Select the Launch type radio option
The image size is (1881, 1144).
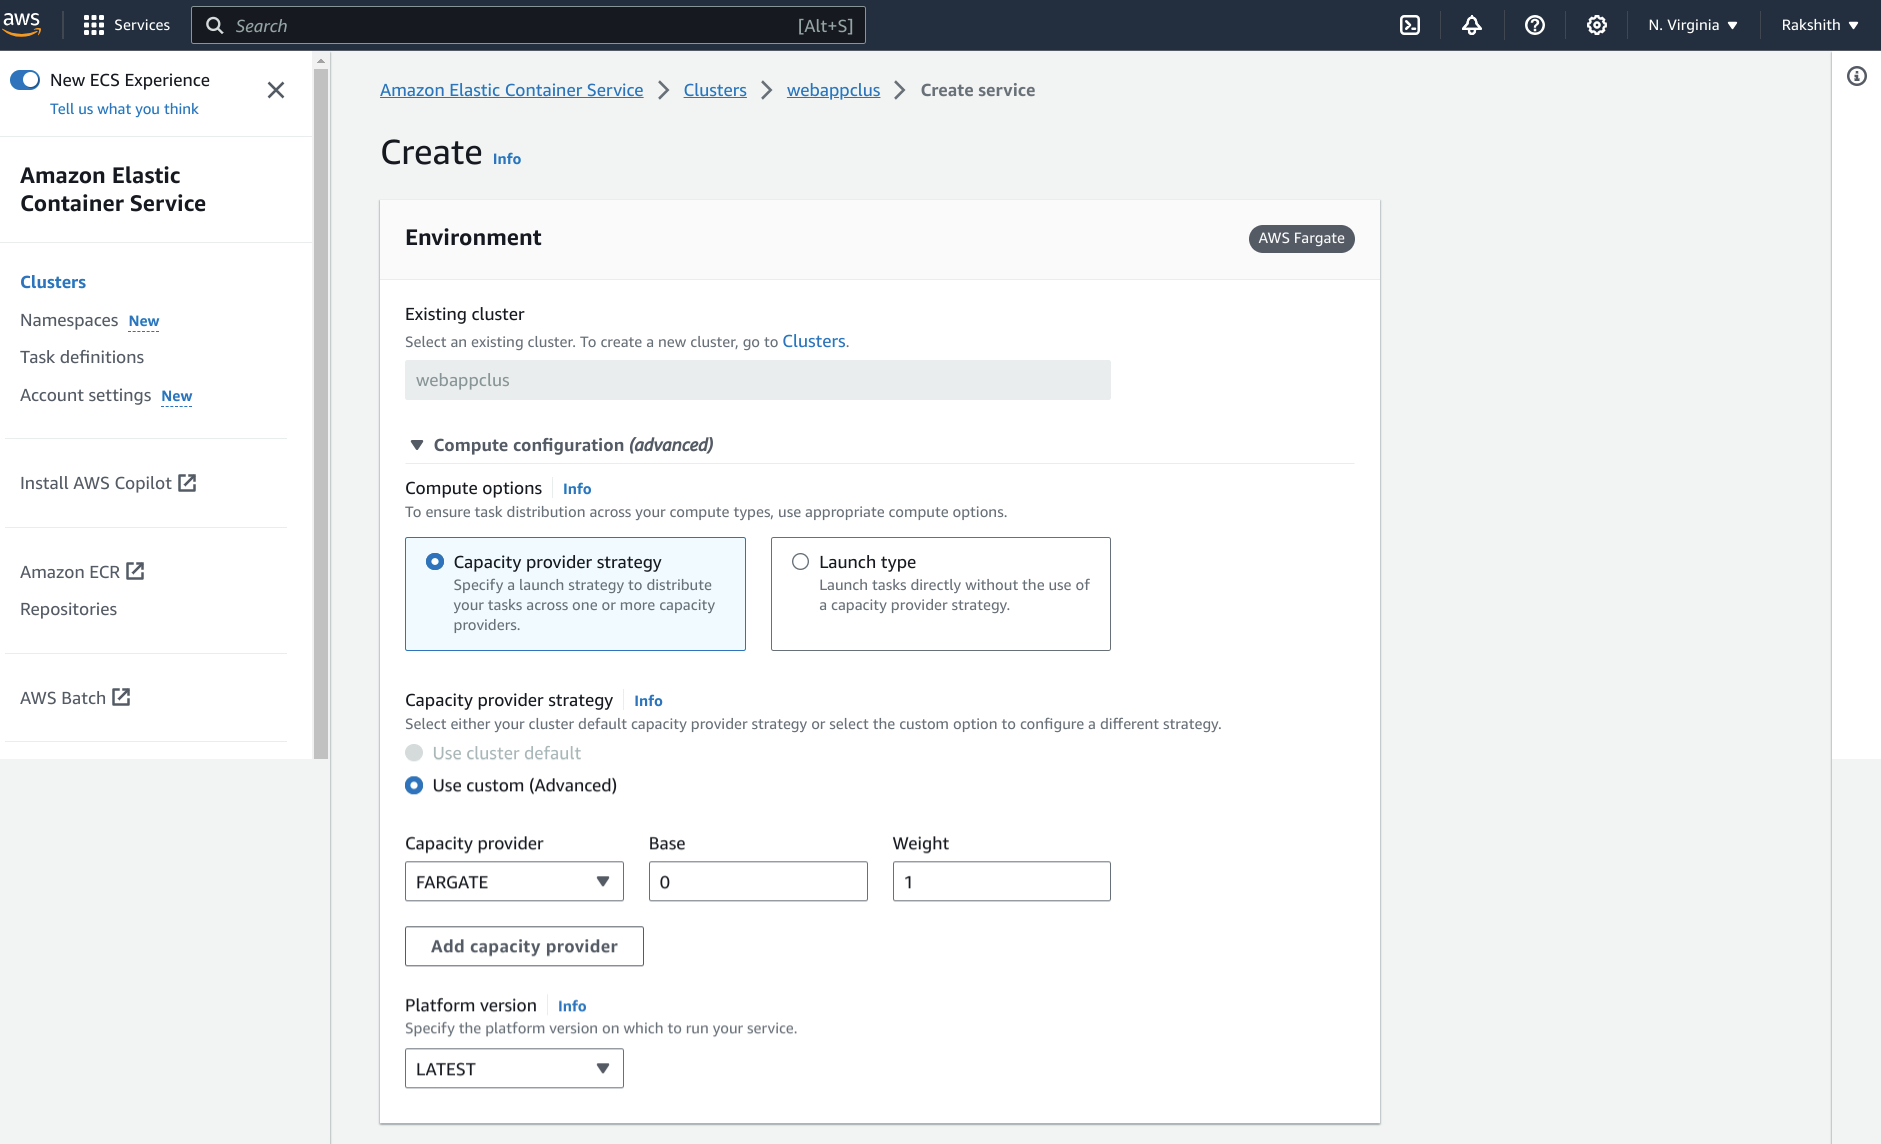point(800,562)
